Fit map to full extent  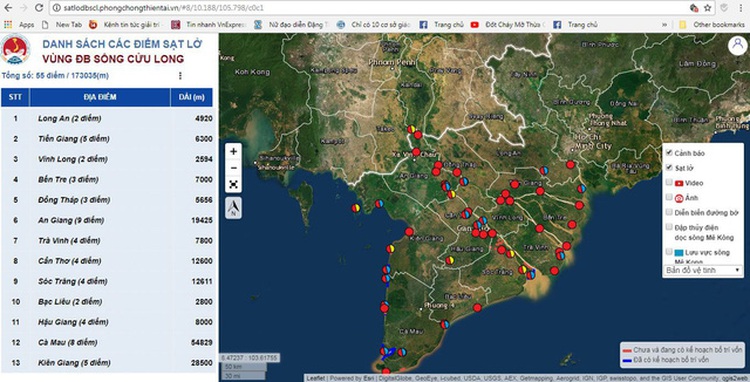click(x=233, y=184)
